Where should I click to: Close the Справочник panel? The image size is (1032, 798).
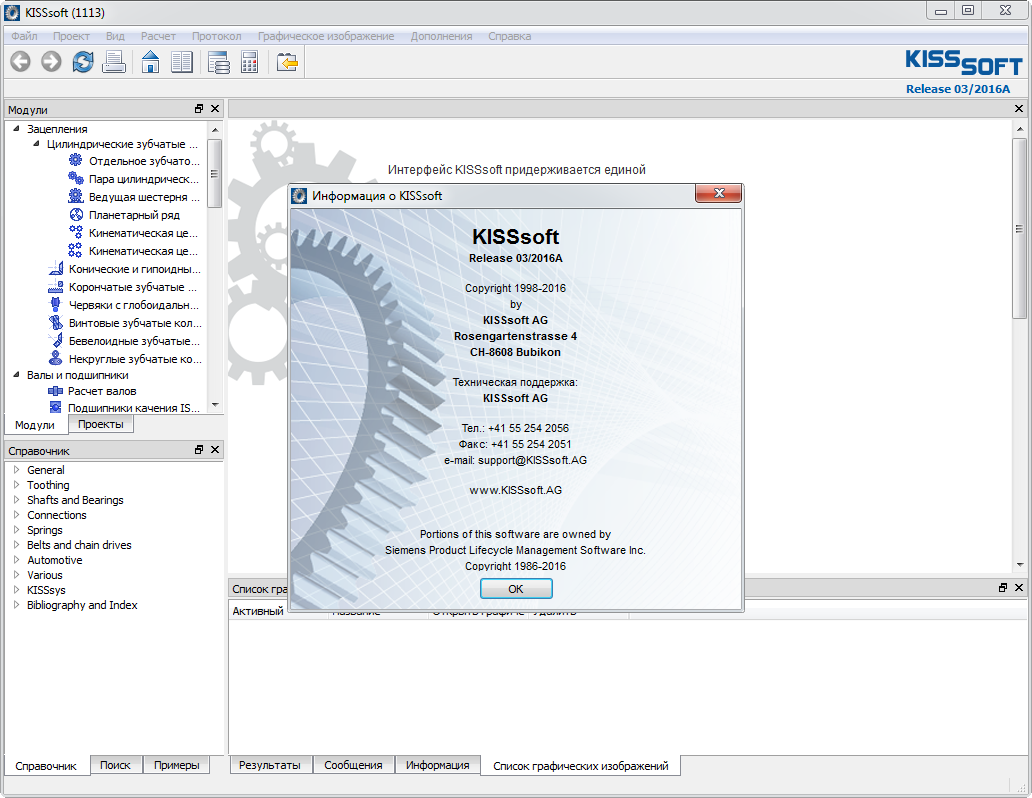coord(215,450)
